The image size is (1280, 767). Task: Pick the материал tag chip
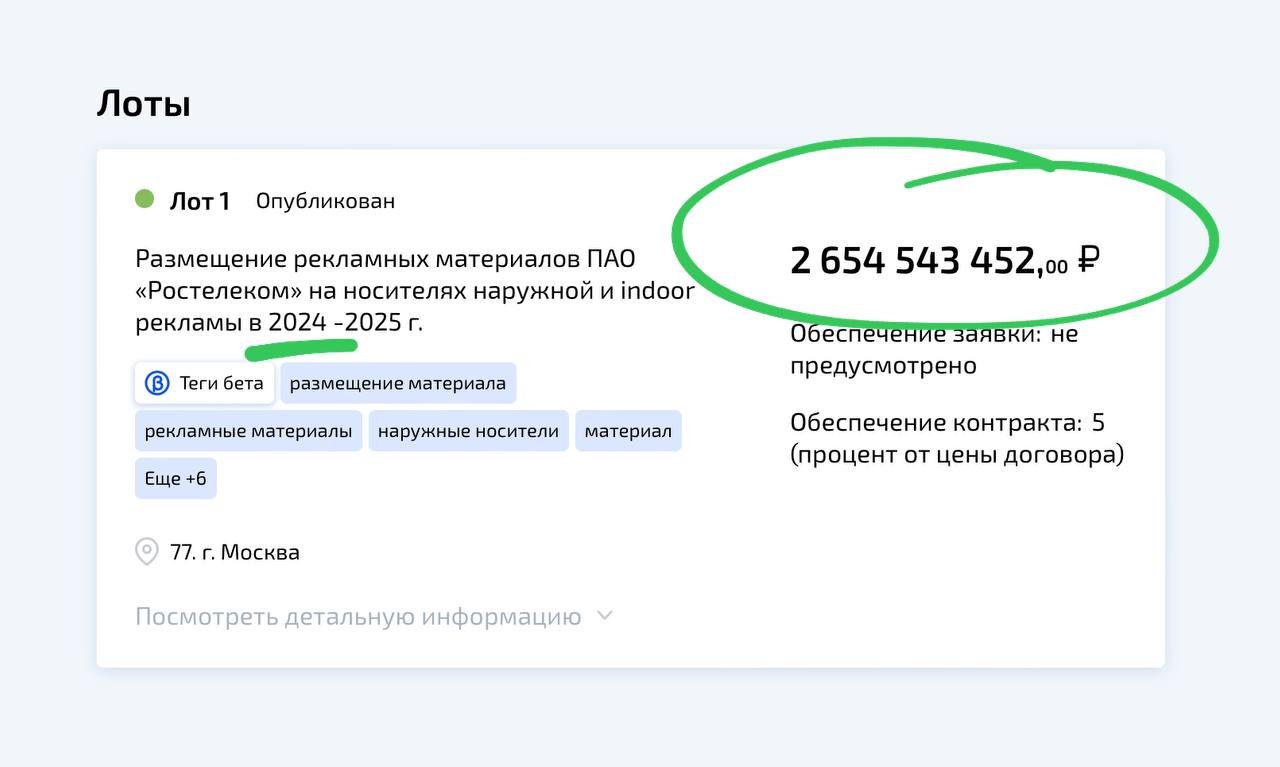[x=628, y=431]
